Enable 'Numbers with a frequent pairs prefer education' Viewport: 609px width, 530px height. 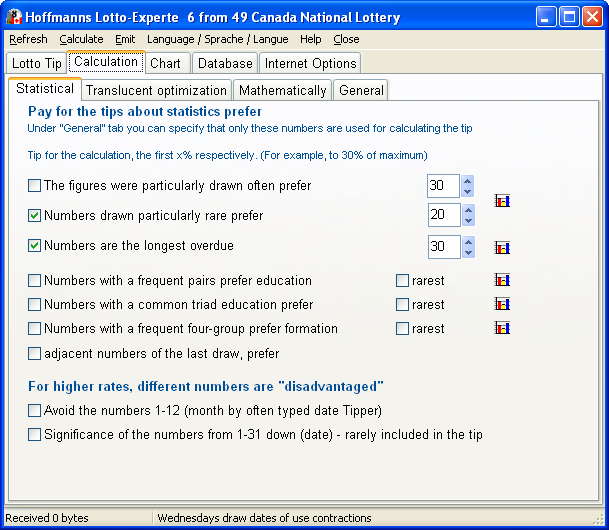click(x=34, y=280)
